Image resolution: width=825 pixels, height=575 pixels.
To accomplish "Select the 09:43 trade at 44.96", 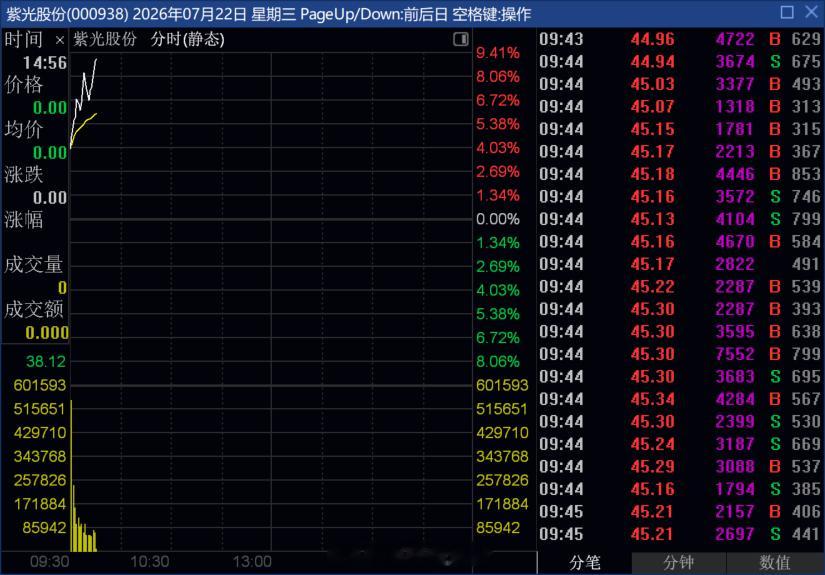I will coord(680,39).
